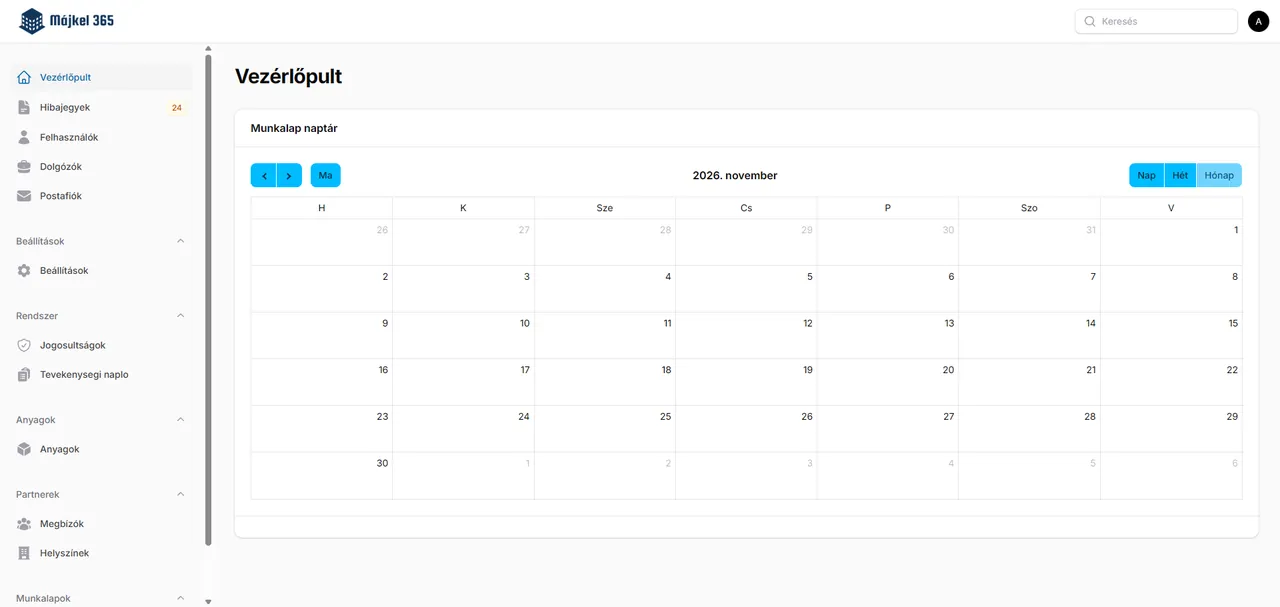
Task: Open Megbízók menu item
Action: [100, 524]
